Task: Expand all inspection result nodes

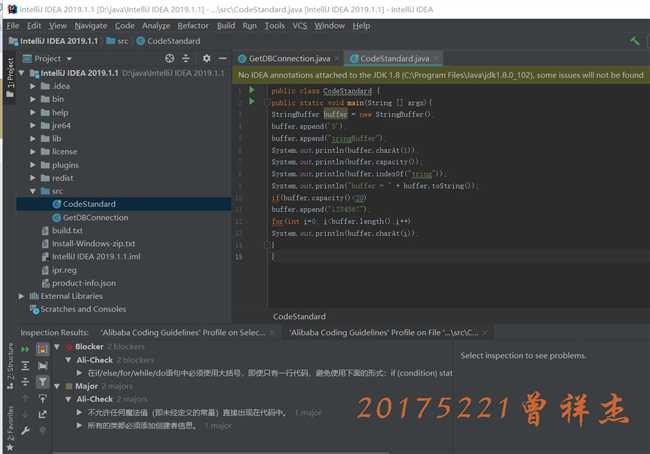Action: pyautogui.click(x=25, y=366)
